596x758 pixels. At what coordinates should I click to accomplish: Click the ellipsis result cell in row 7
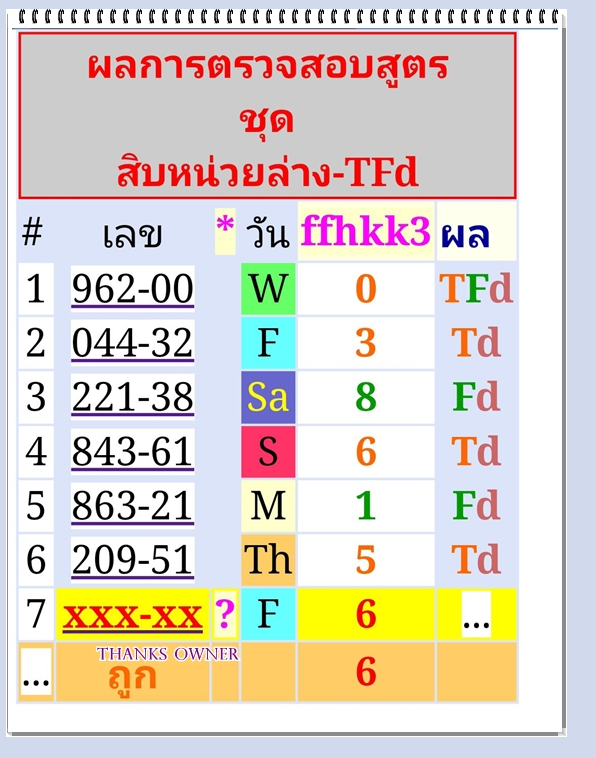pyautogui.click(x=477, y=614)
